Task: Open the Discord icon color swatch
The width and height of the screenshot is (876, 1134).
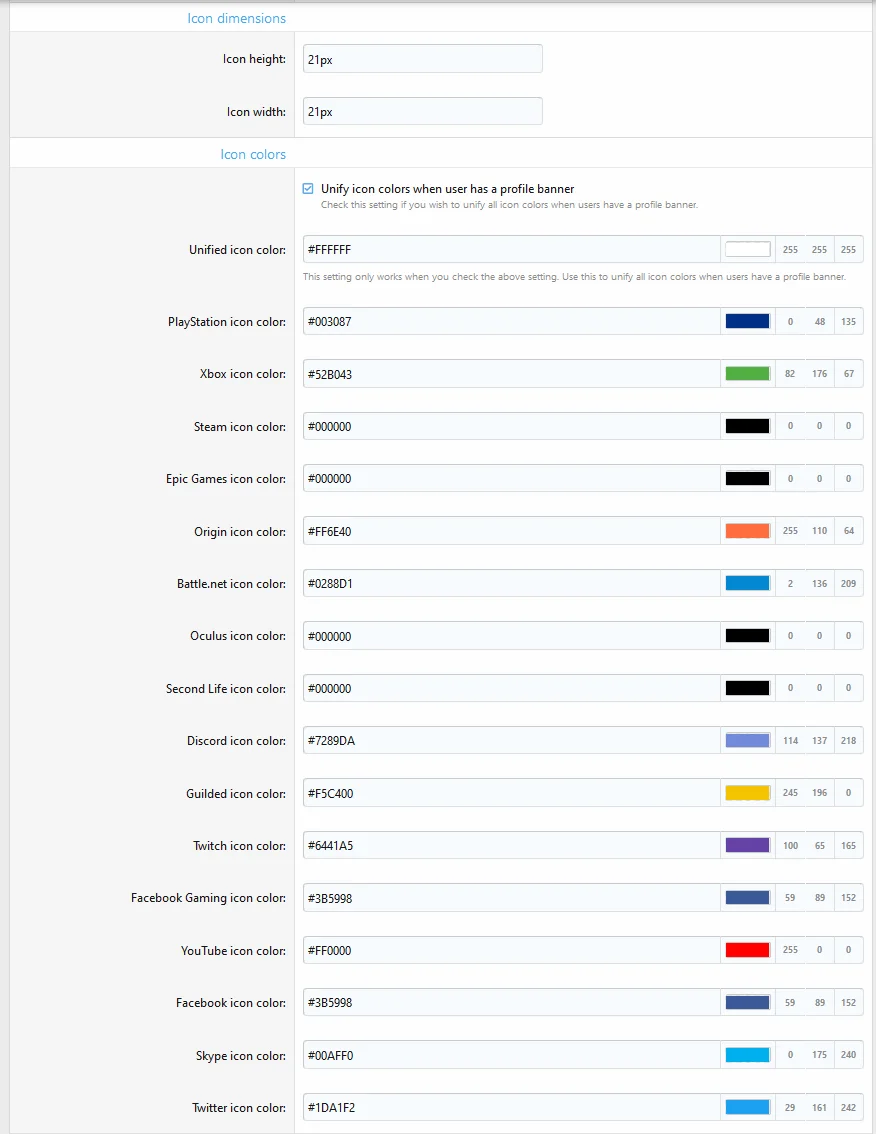Action: click(746, 740)
